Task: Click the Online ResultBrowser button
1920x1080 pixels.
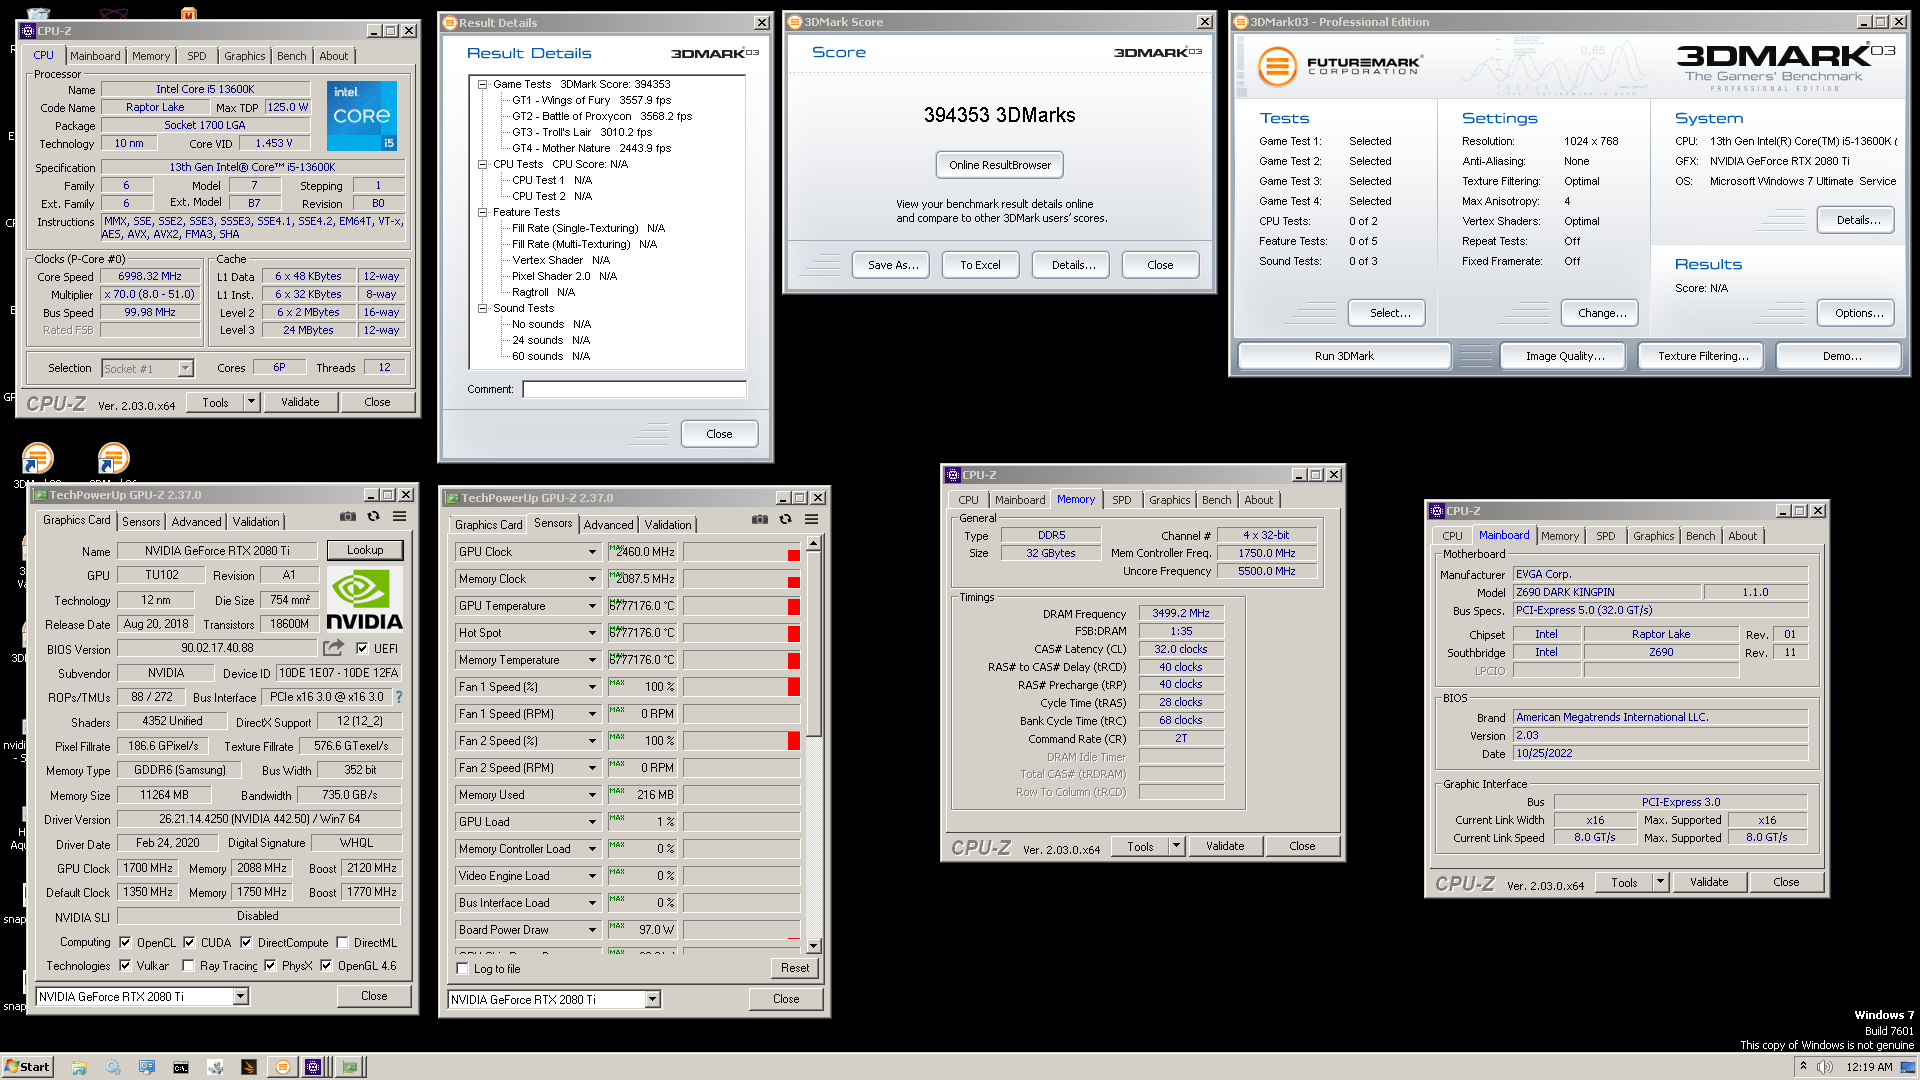Action: (x=999, y=165)
